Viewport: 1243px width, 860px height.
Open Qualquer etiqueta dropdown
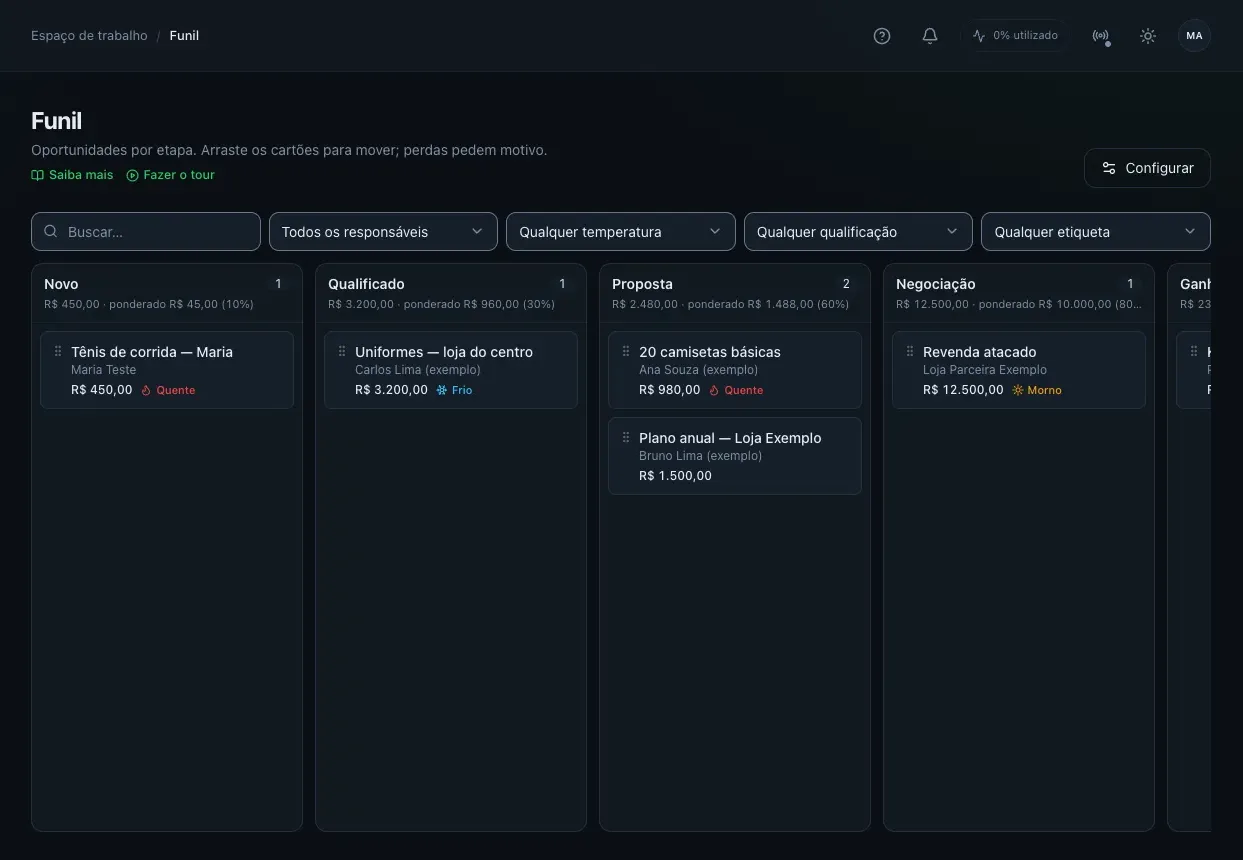1096,232
